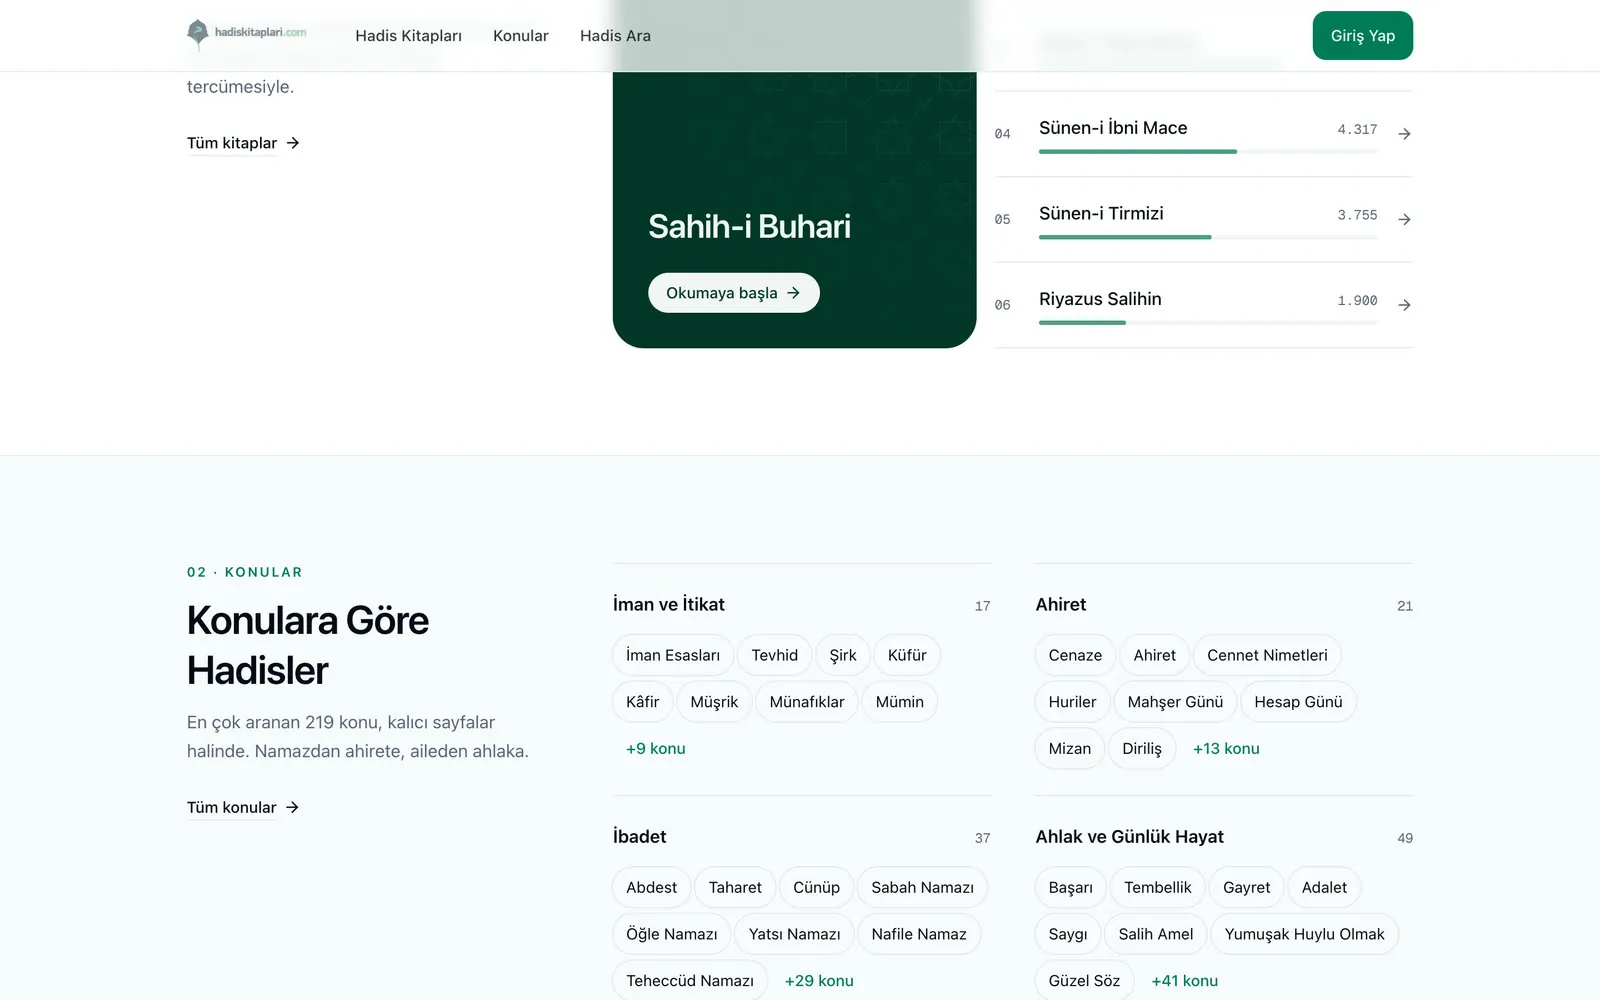Image resolution: width=1600 pixels, height=1000 pixels.
Task: Expand +41 konu in Ahlak ve Günlük Hayat
Action: (1185, 981)
